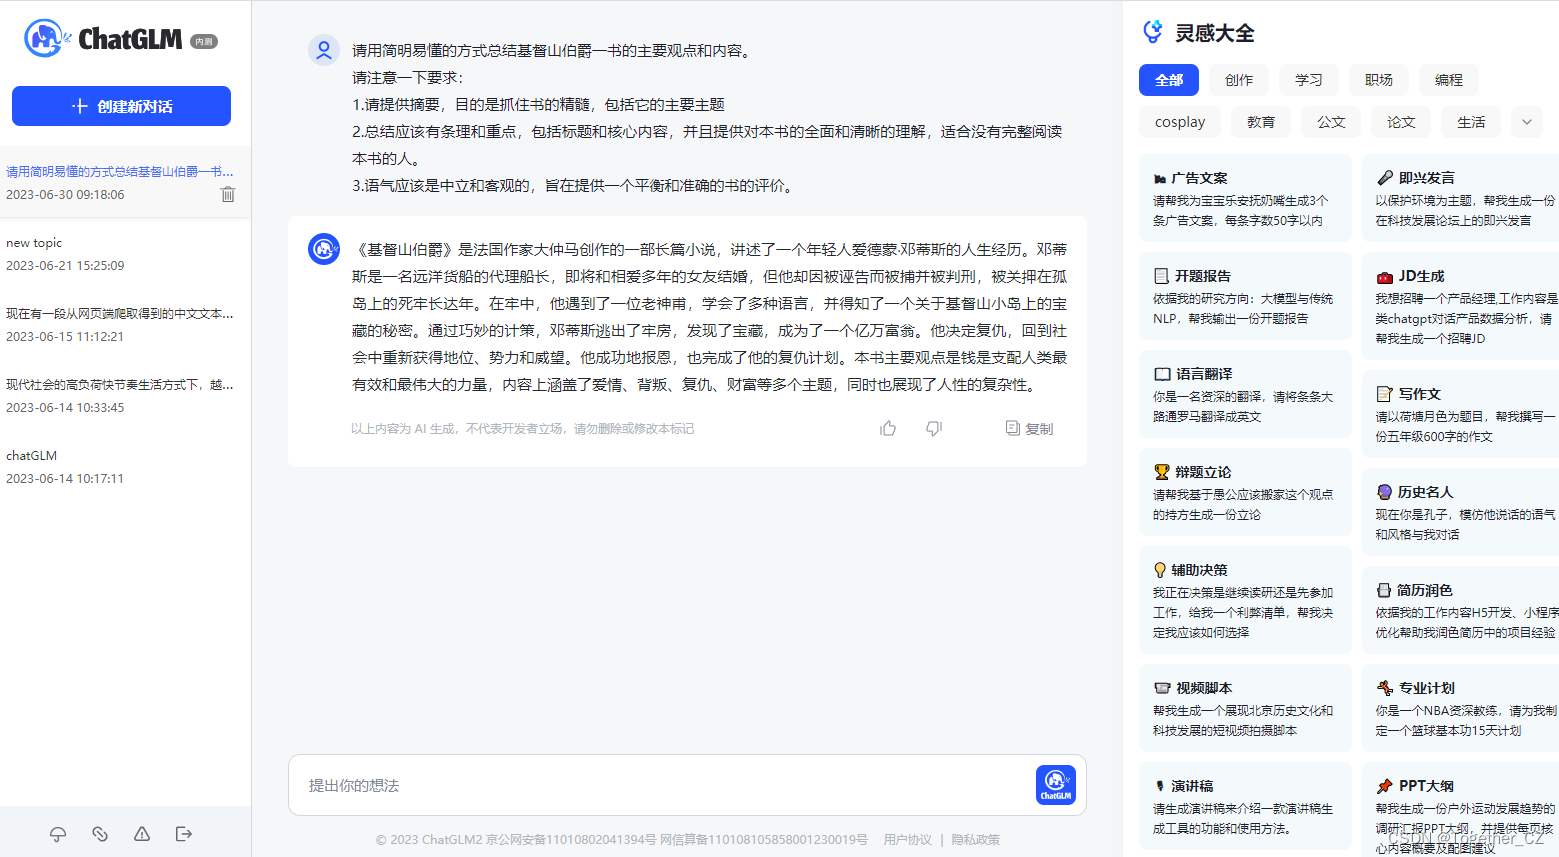Delete the 基督山伯爵 conversation via trash icon

(x=228, y=194)
